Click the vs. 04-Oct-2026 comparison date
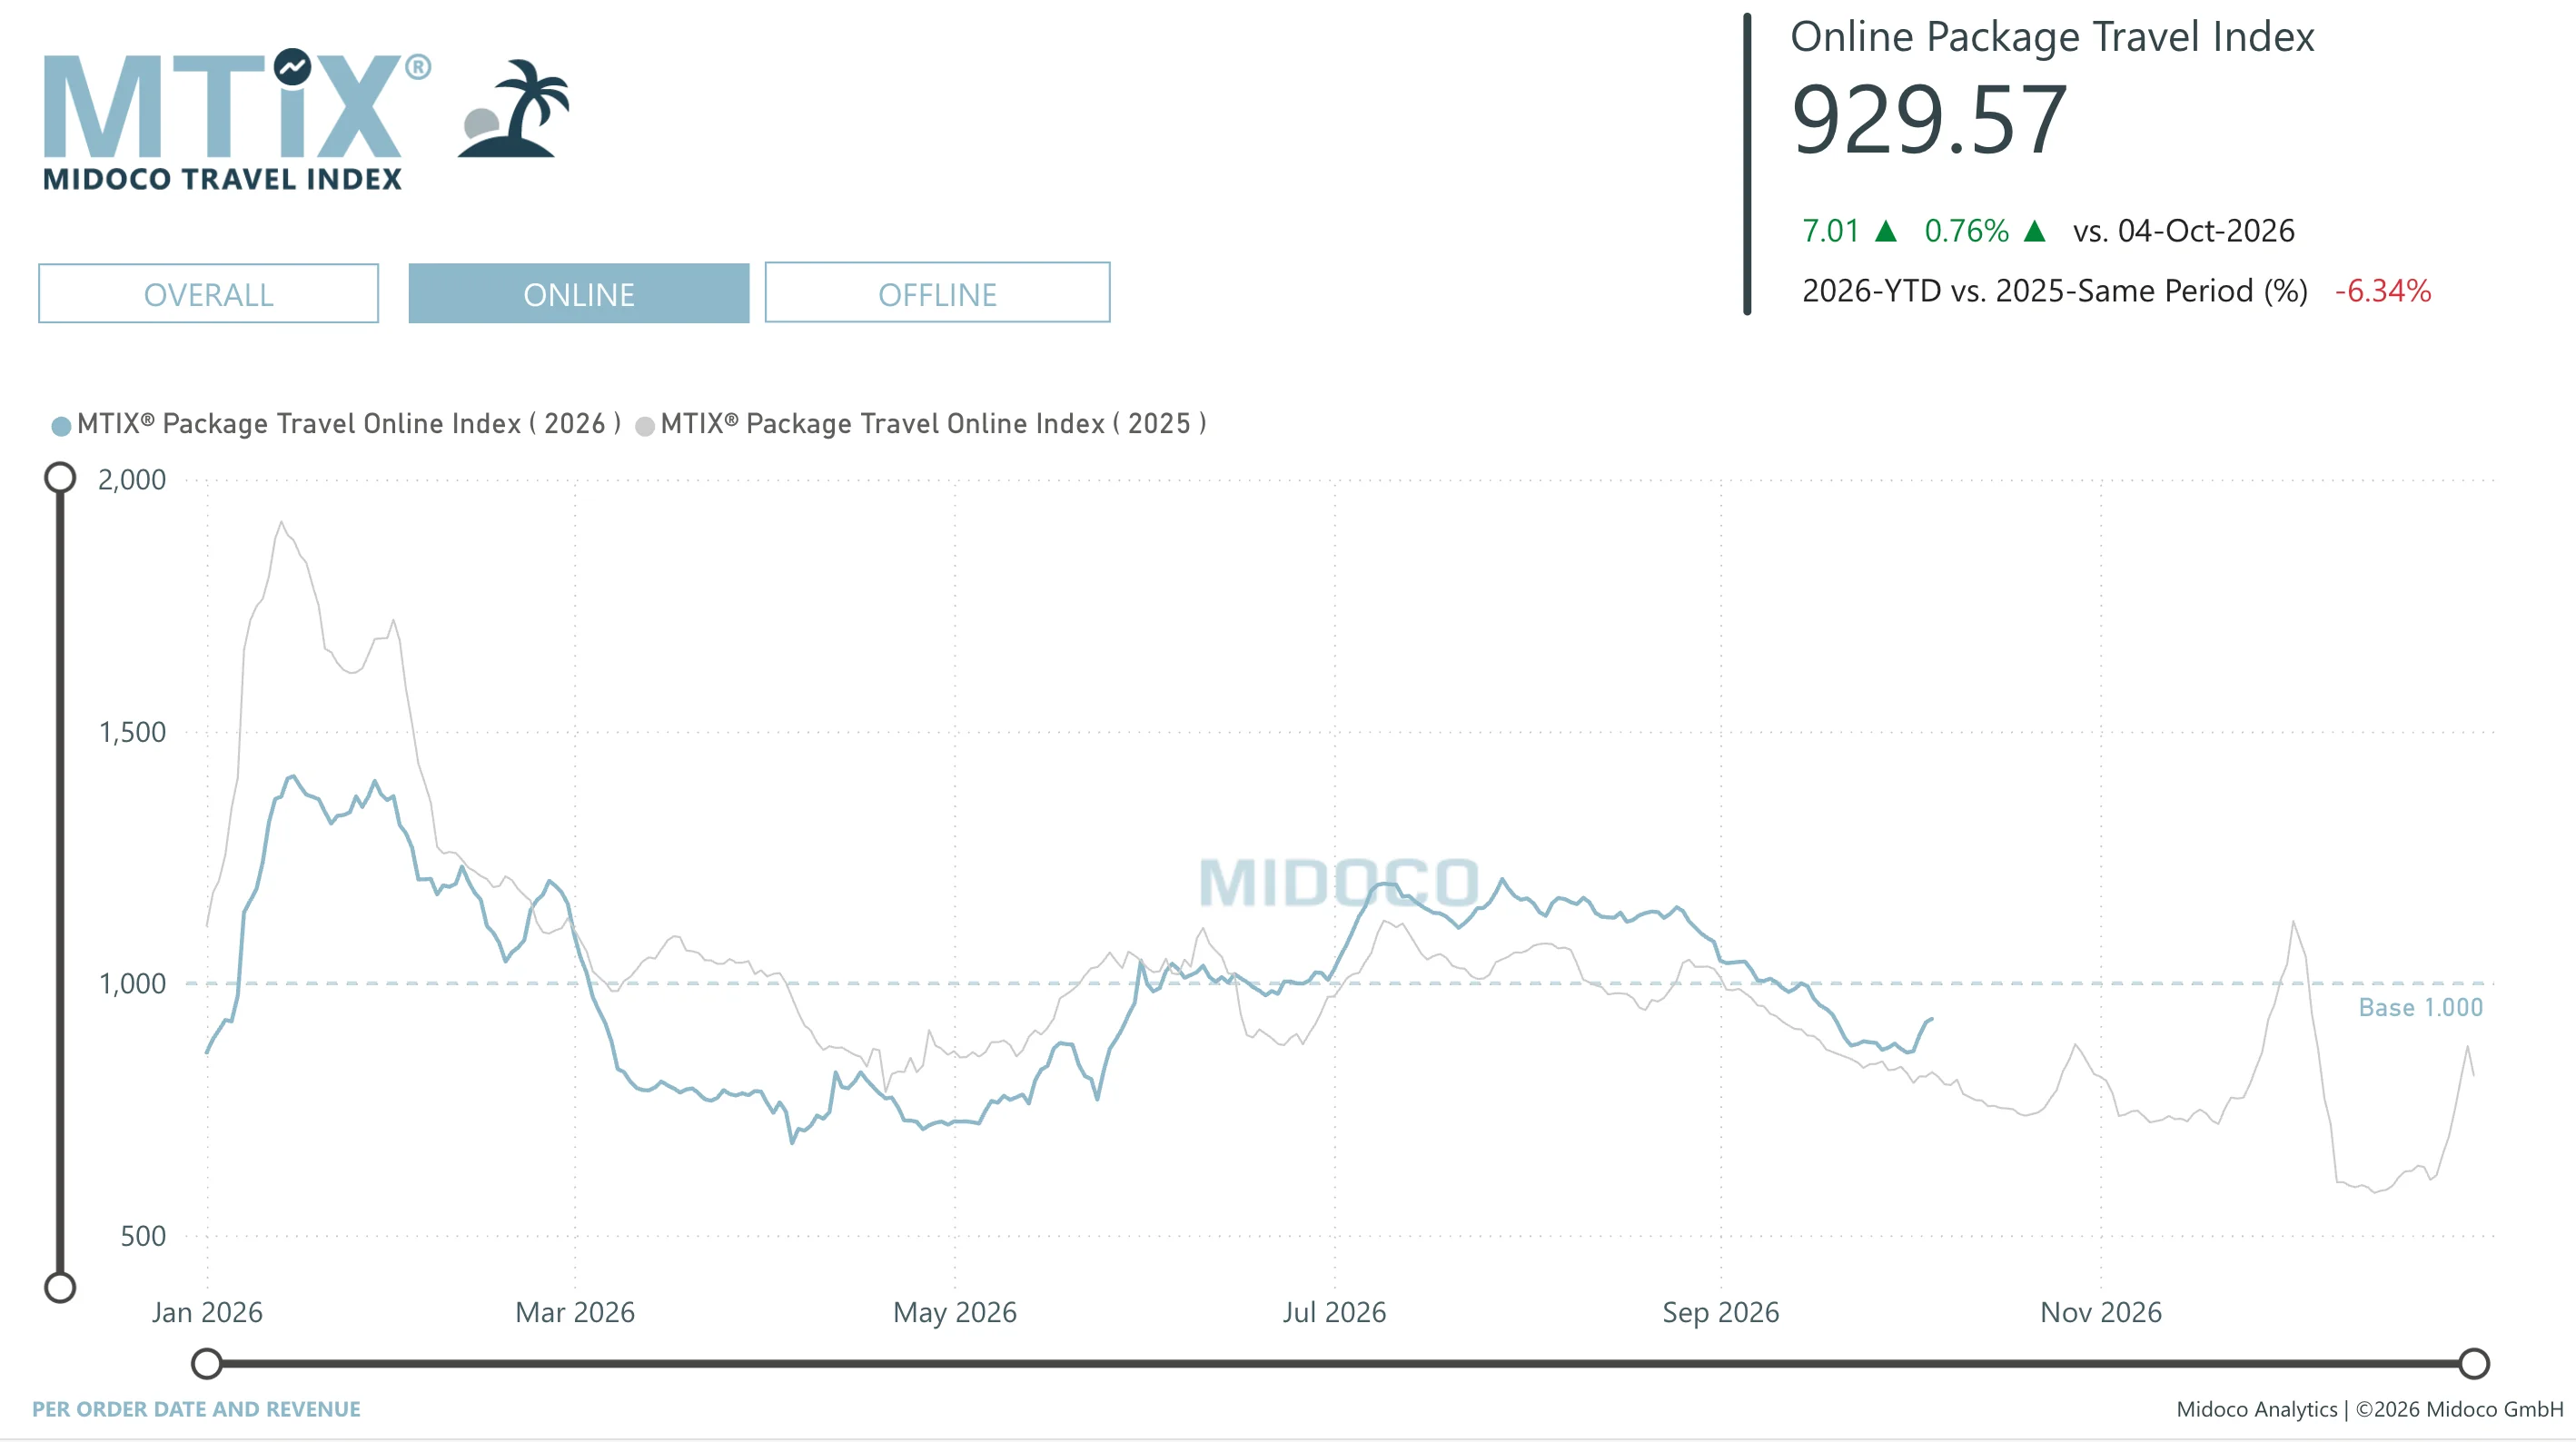The width and height of the screenshot is (2576, 1442). coord(2184,231)
